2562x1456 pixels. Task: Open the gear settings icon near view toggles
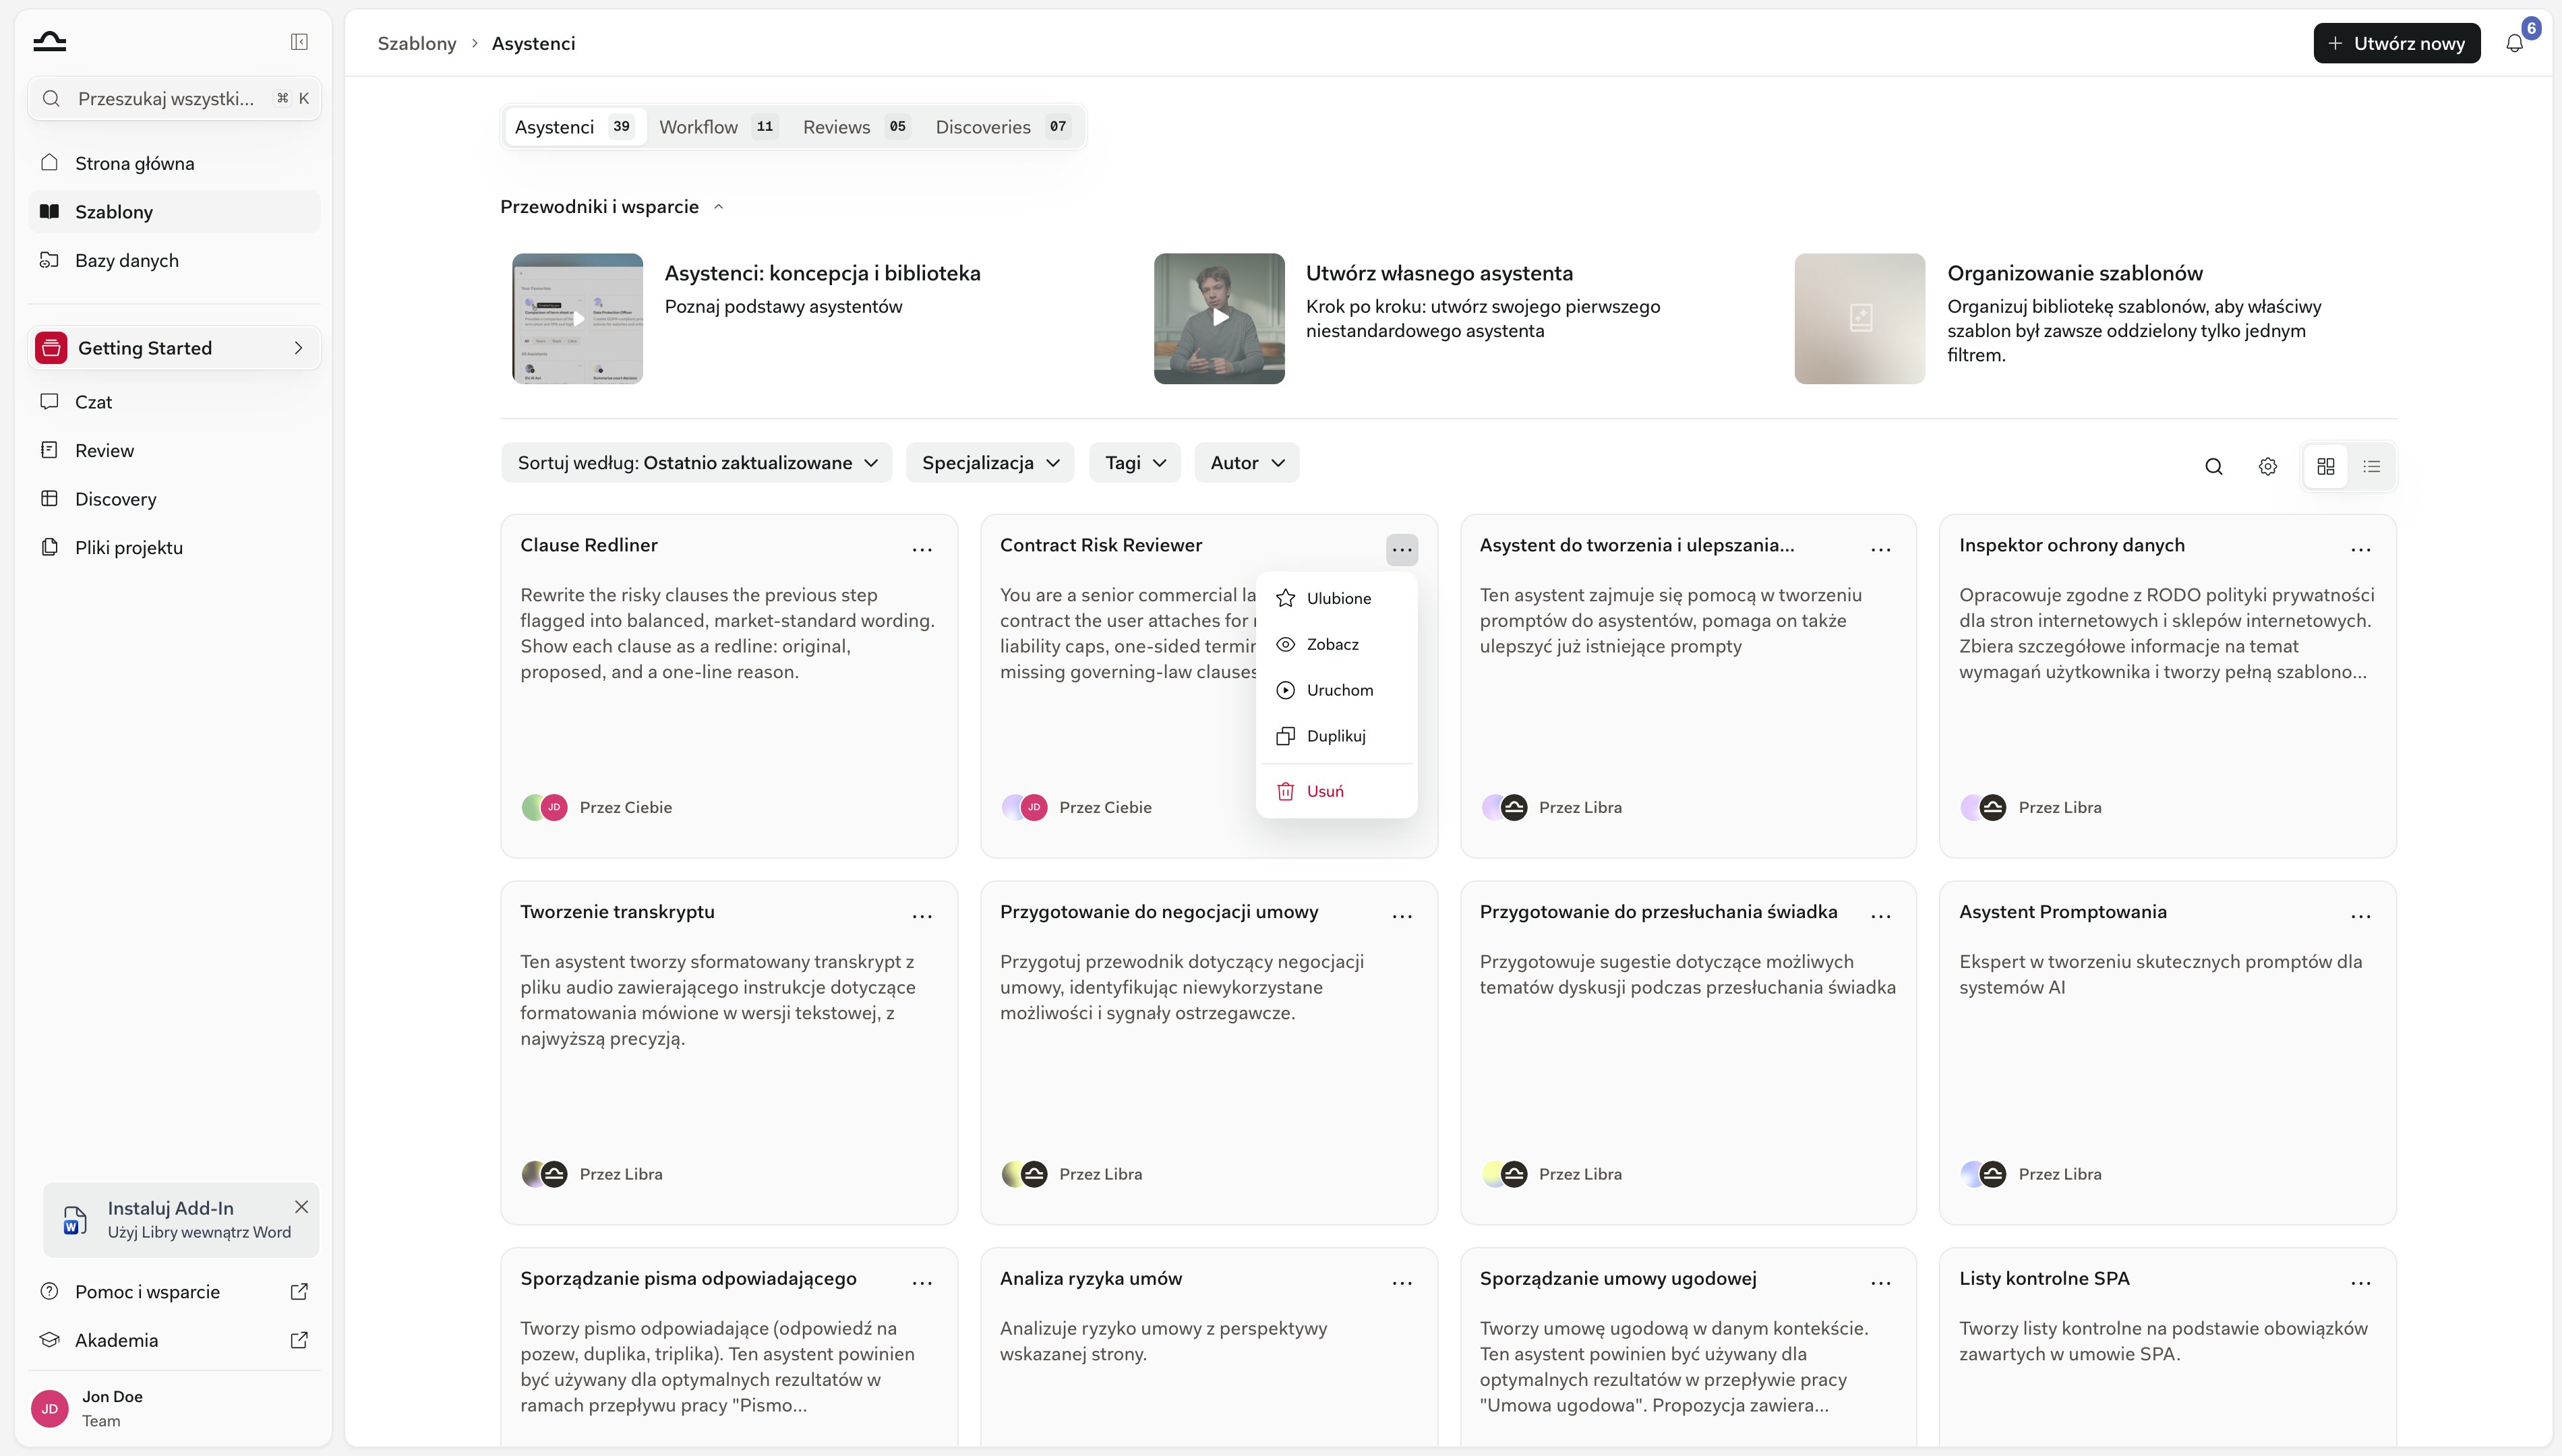pos(2268,466)
